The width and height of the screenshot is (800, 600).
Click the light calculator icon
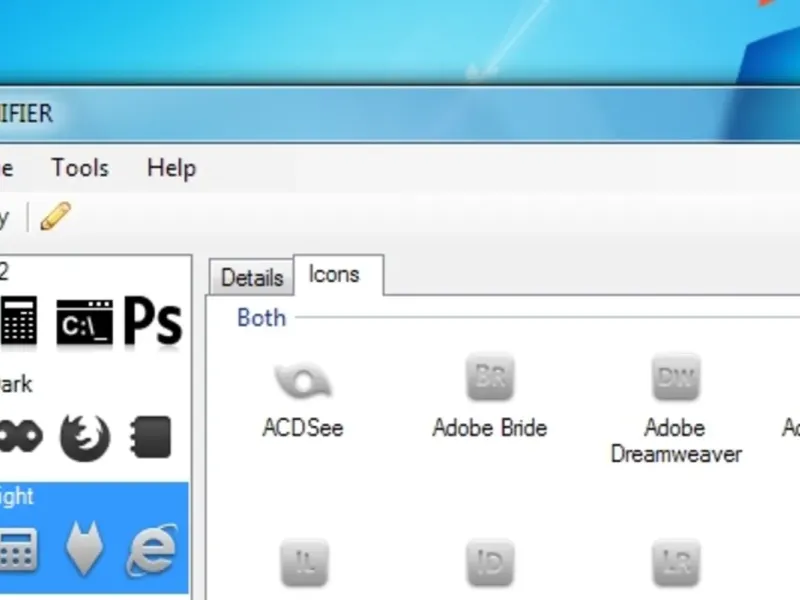(x=18, y=550)
